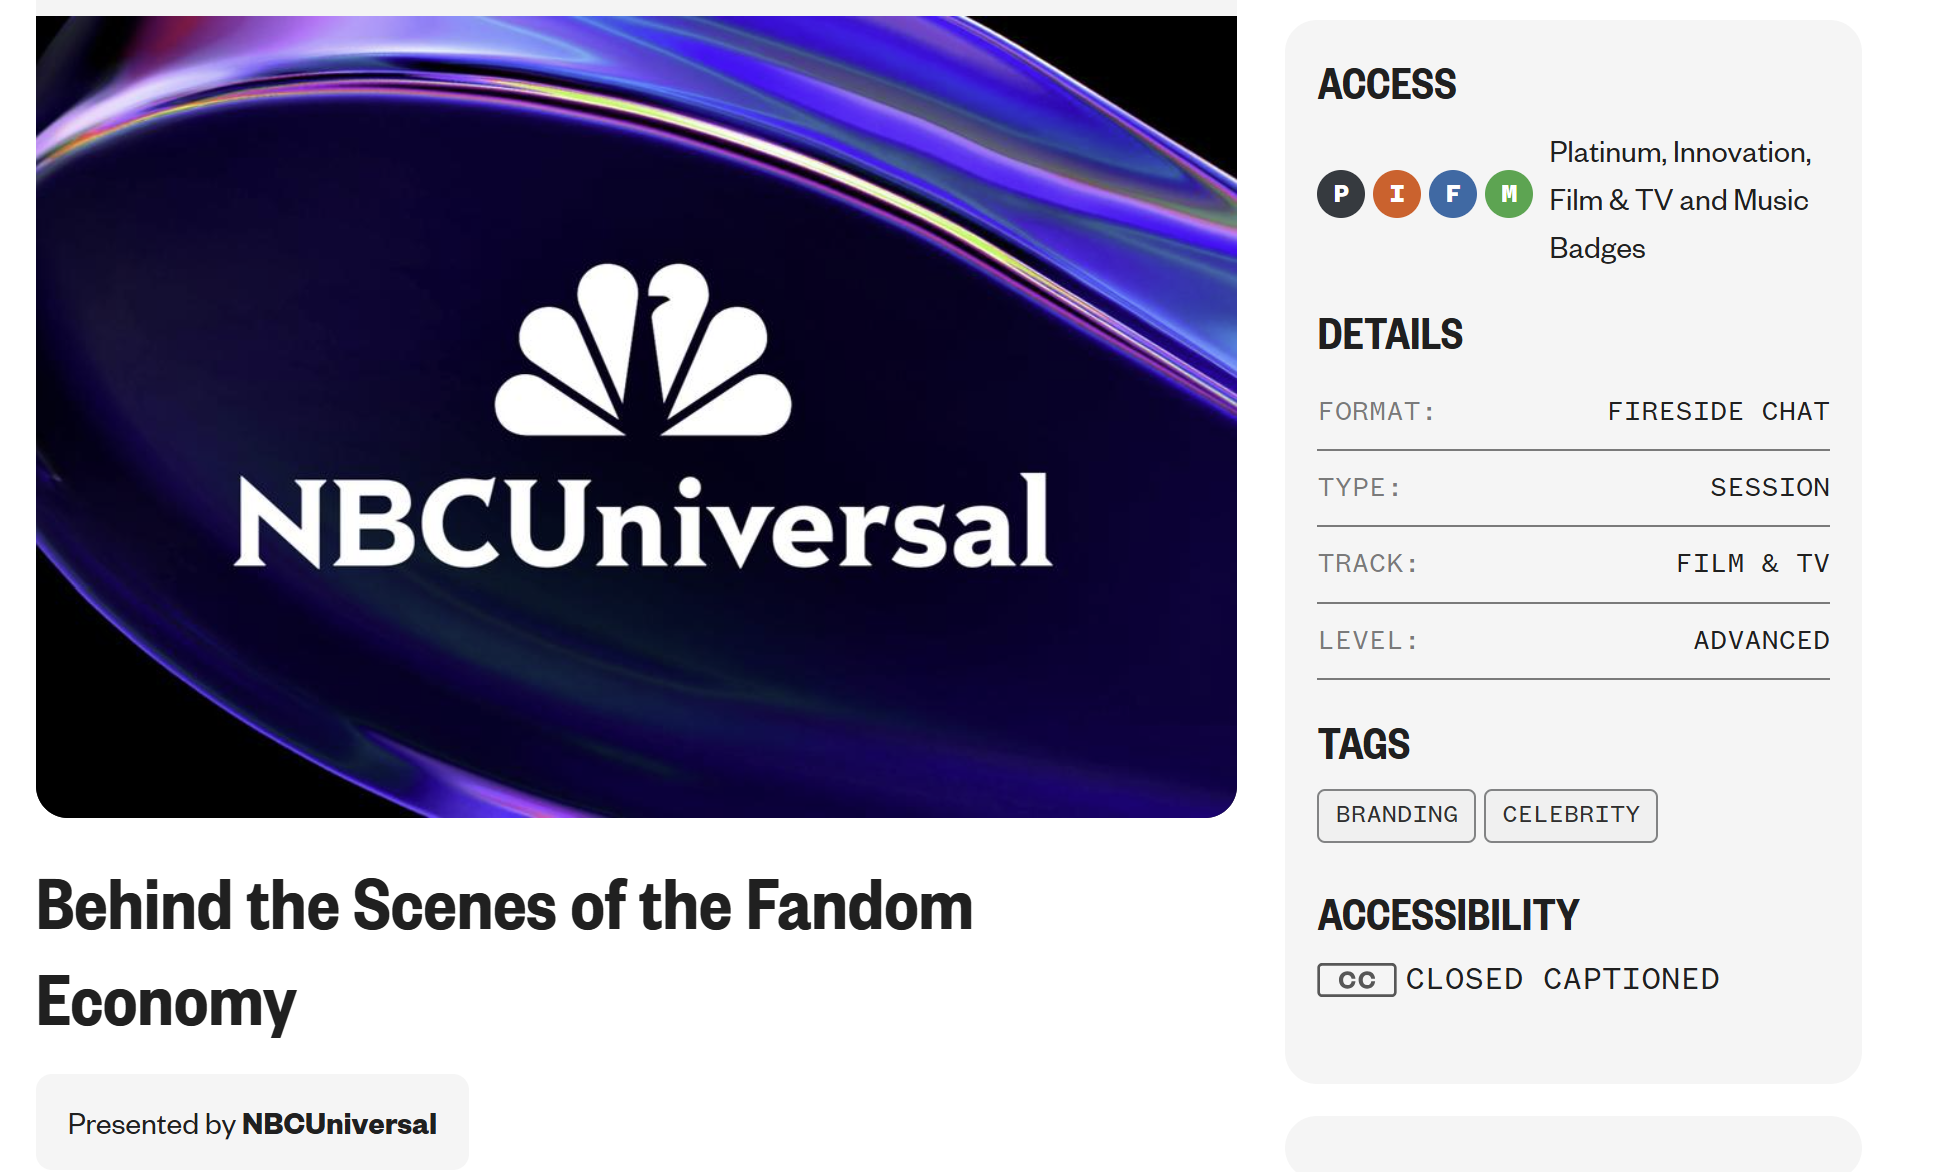Click the green Music badge icon
This screenshot has width=1944, height=1172.
[x=1509, y=194]
